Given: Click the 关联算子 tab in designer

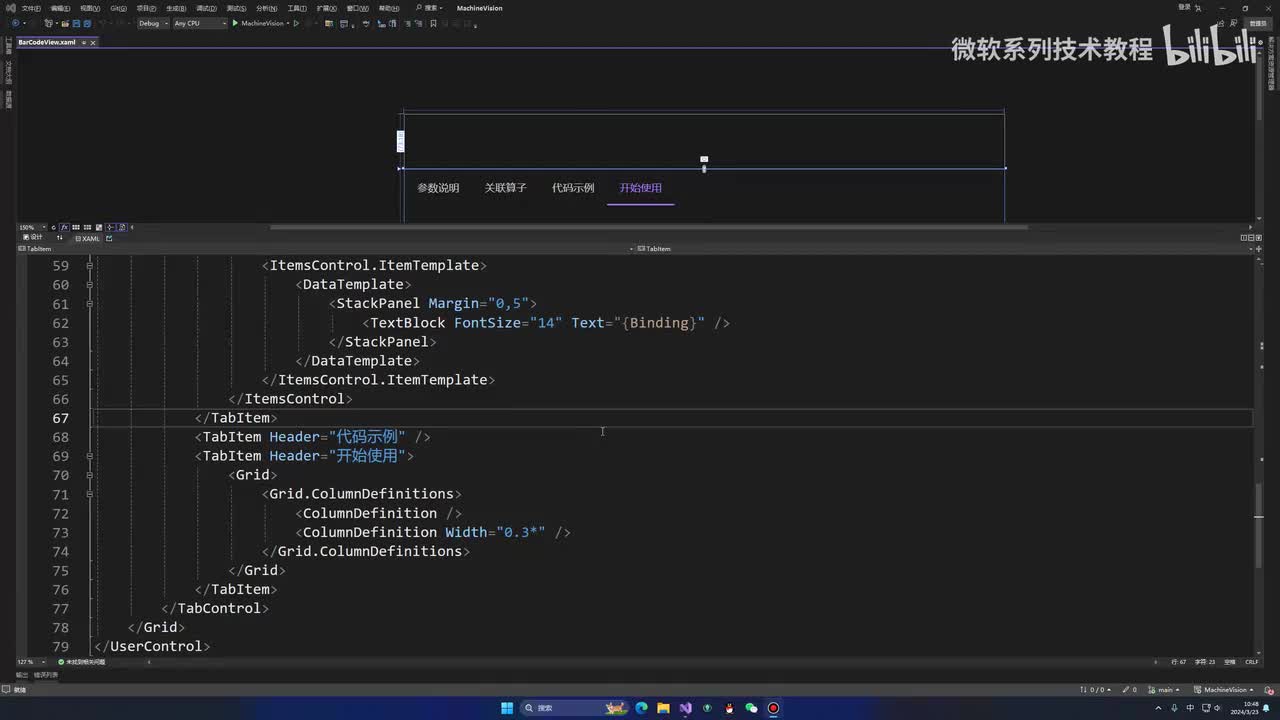Looking at the screenshot, I should (506, 188).
